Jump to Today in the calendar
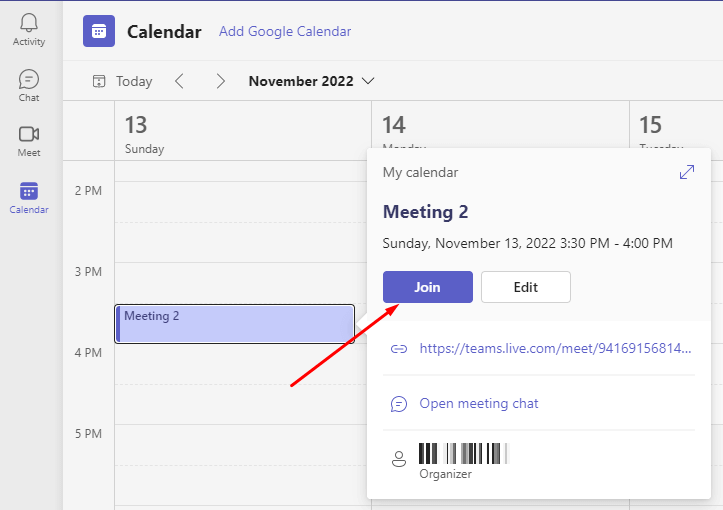723x510 pixels. point(122,81)
